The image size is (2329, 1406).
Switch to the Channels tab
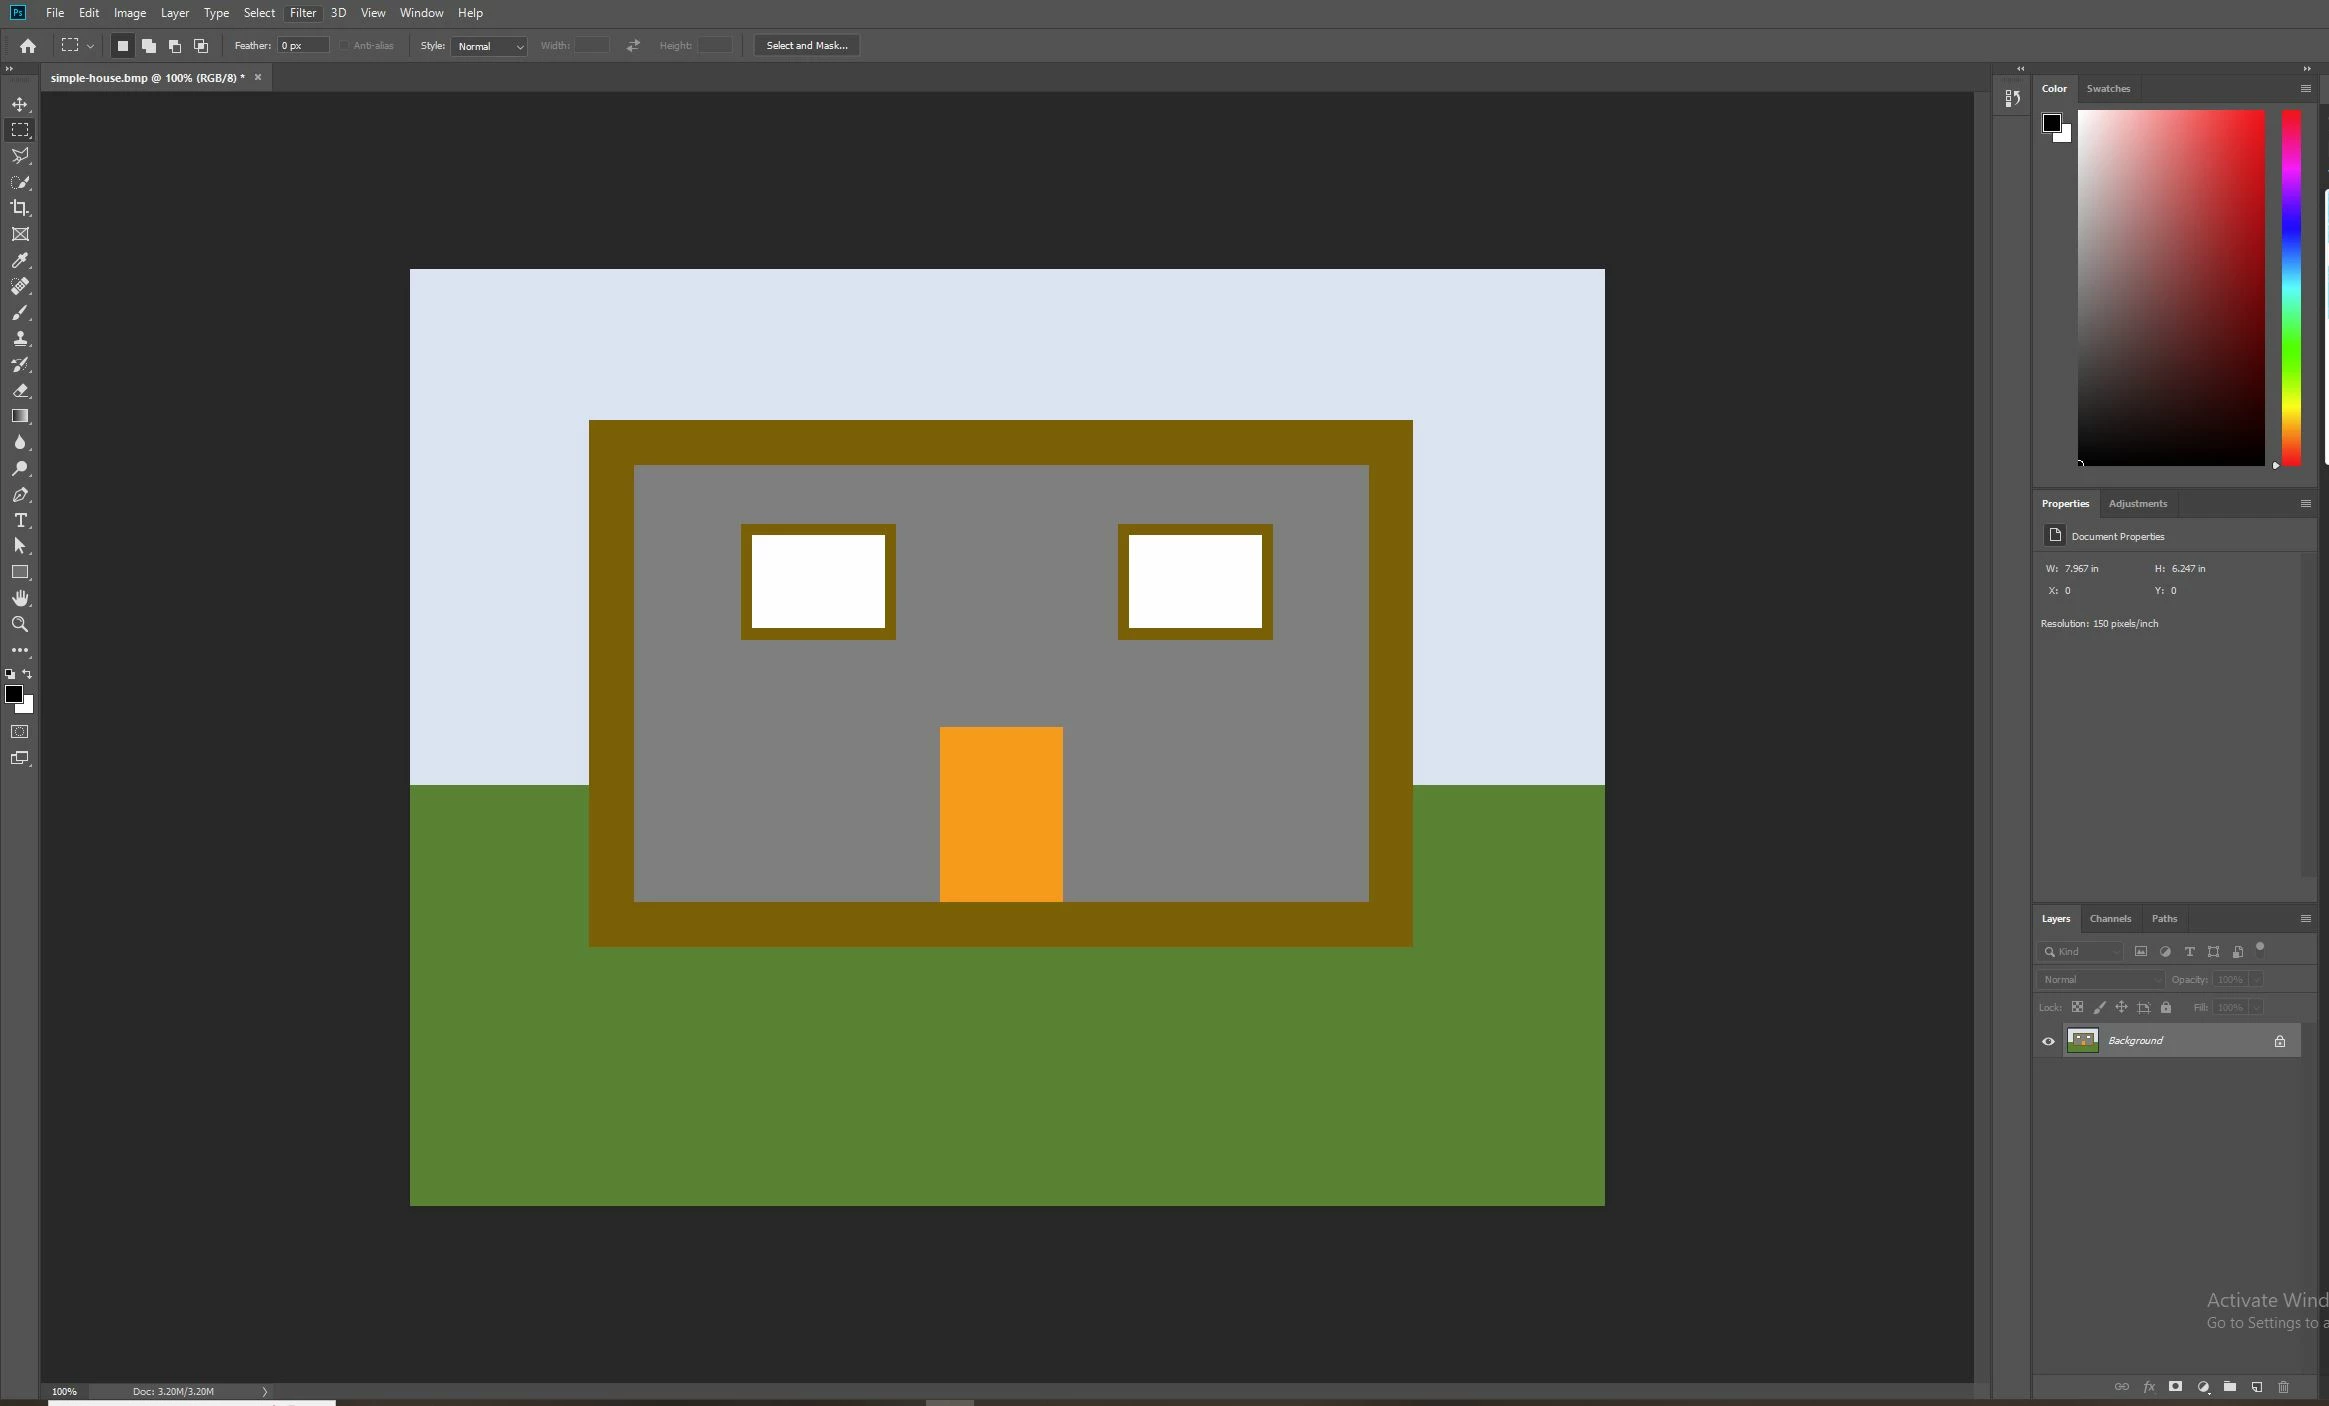pos(2110,918)
